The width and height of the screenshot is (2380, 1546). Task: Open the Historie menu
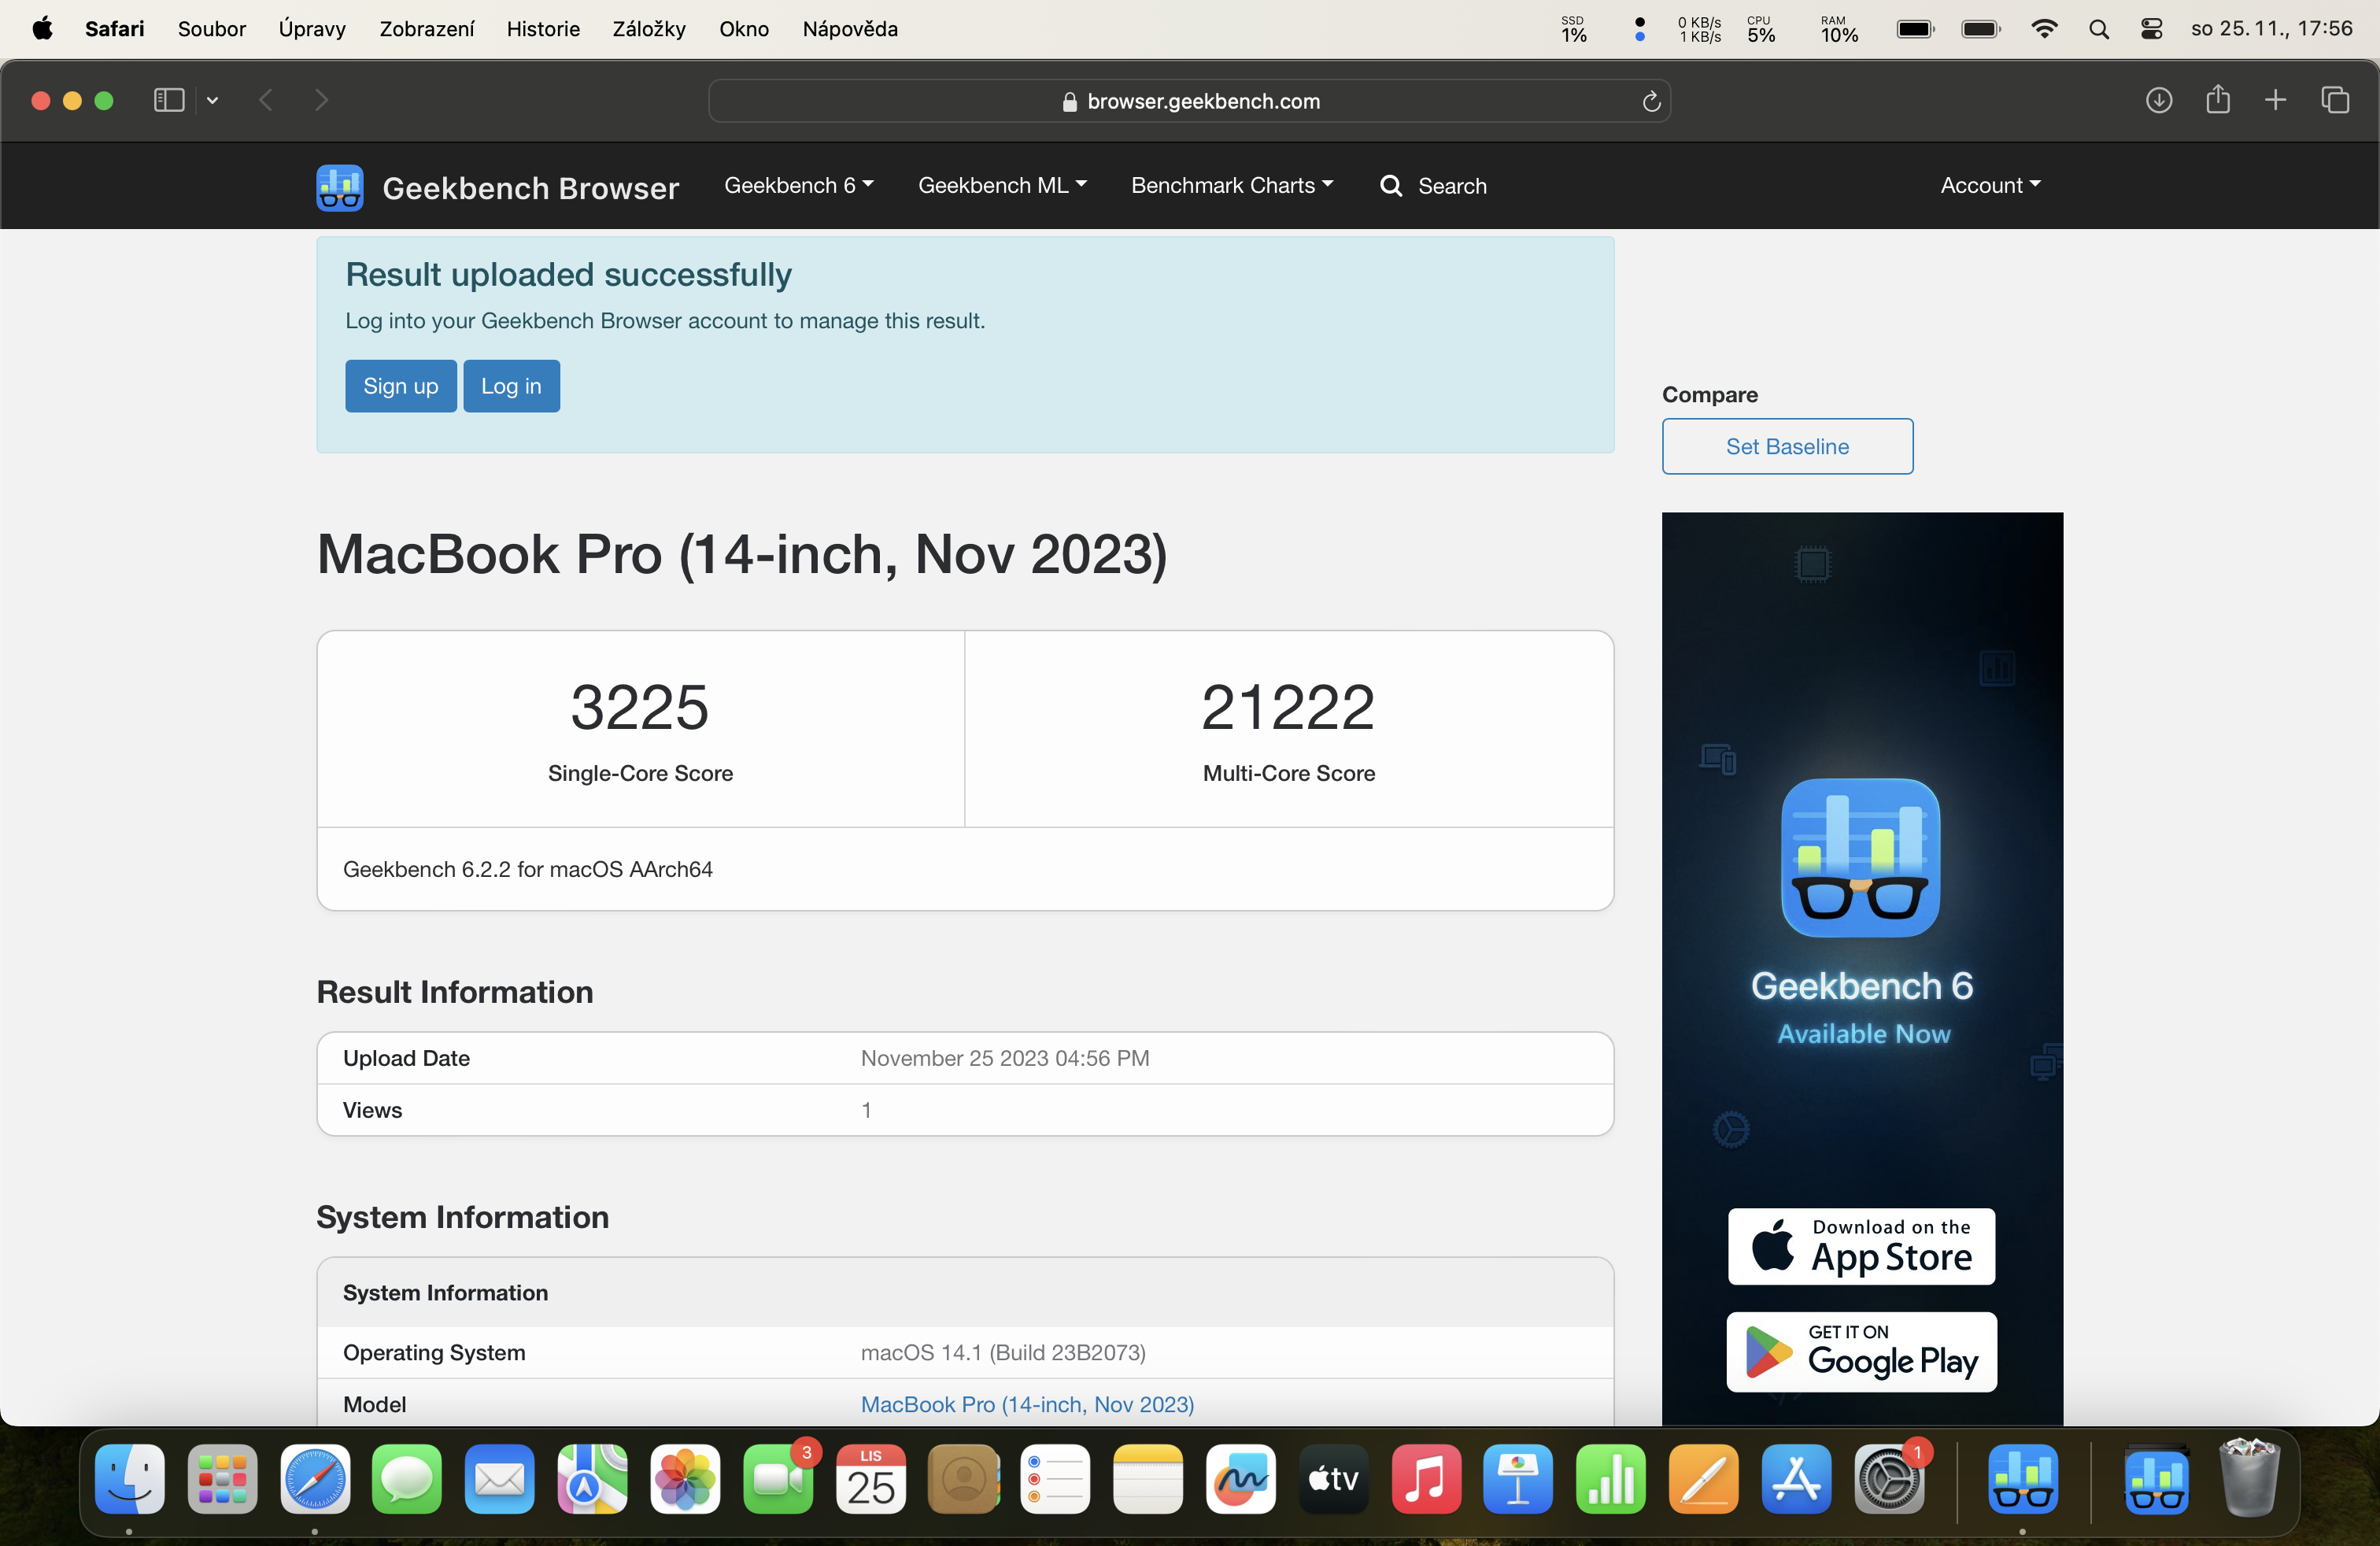point(543,29)
